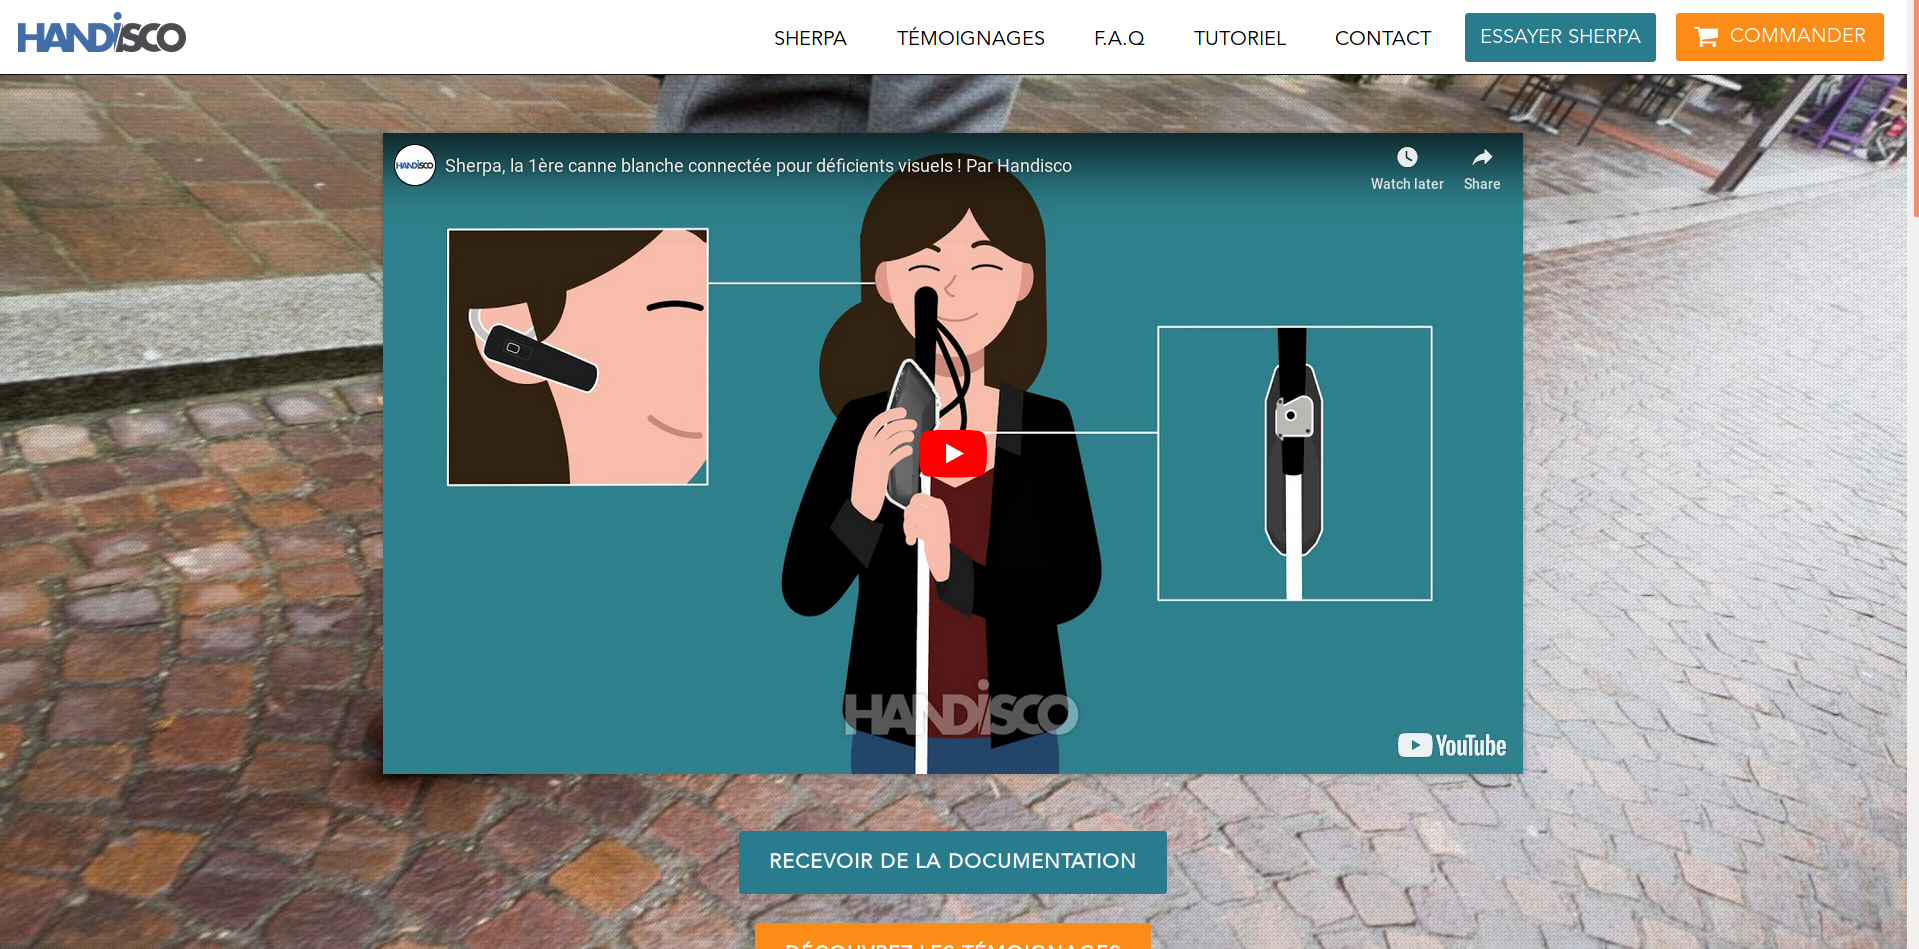Click the shopping cart icon in COMMANDER
1919x949 pixels.
(1706, 37)
